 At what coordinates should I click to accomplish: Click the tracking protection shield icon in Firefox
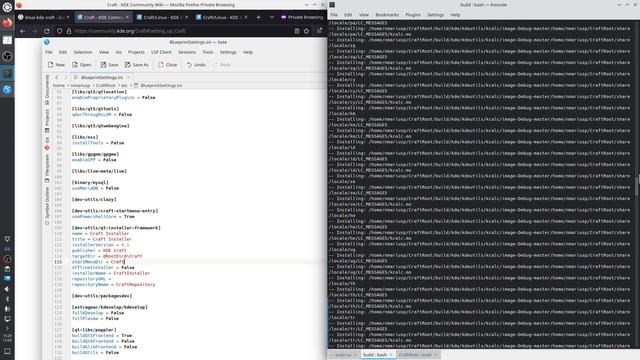60,31
